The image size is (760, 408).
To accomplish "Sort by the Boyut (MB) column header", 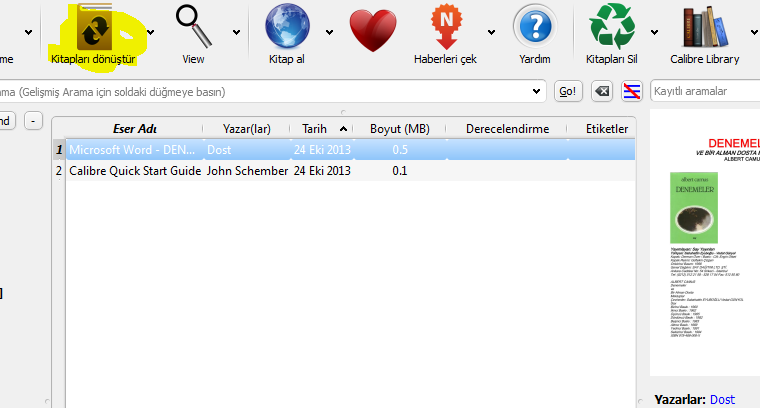I will 400,129.
